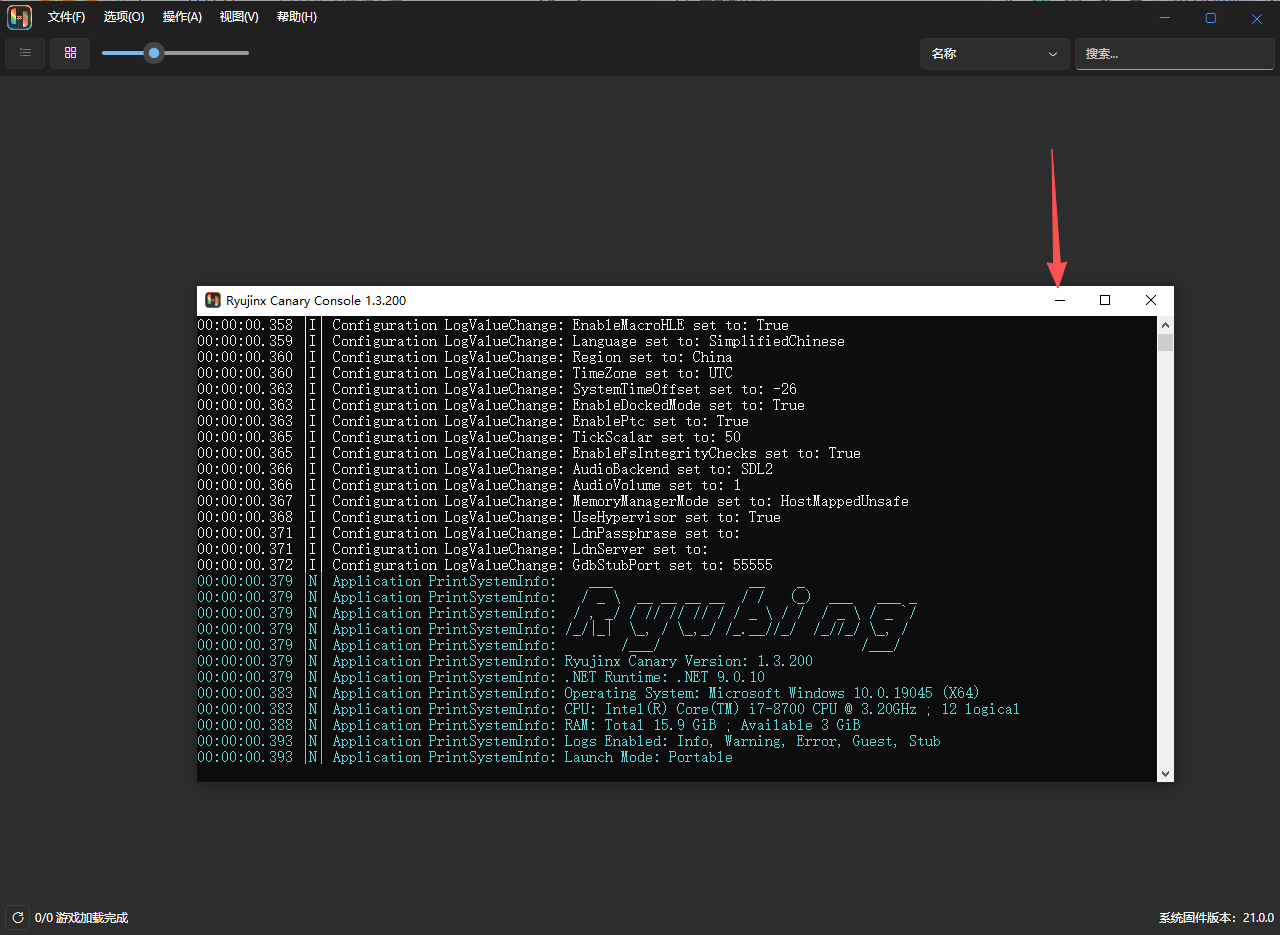Open the 视图(V) menu

click(x=239, y=18)
